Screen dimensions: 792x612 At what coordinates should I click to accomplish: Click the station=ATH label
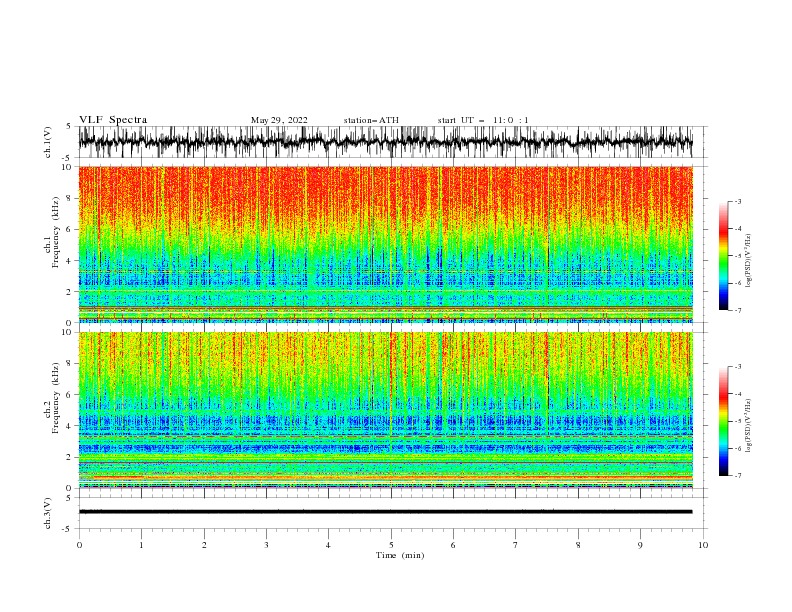(x=371, y=120)
